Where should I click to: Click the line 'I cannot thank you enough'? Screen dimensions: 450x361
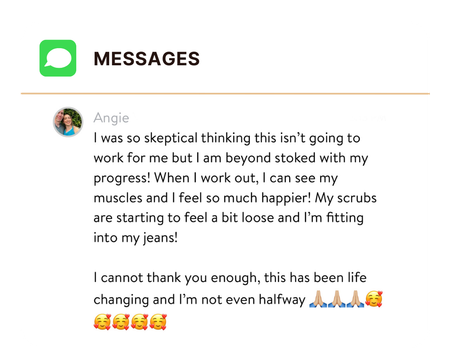[230, 278]
